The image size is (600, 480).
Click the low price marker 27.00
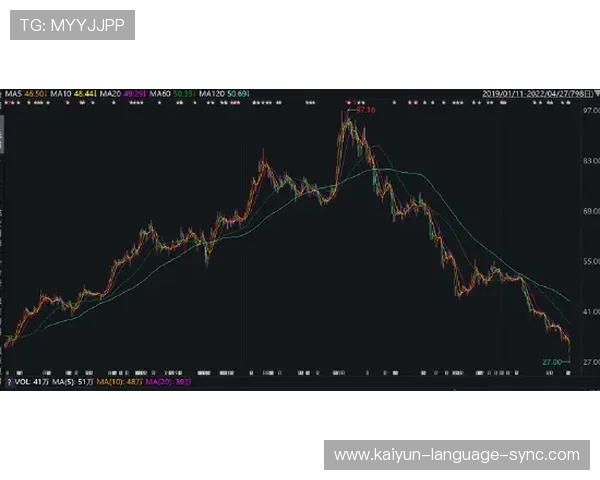[551, 361]
